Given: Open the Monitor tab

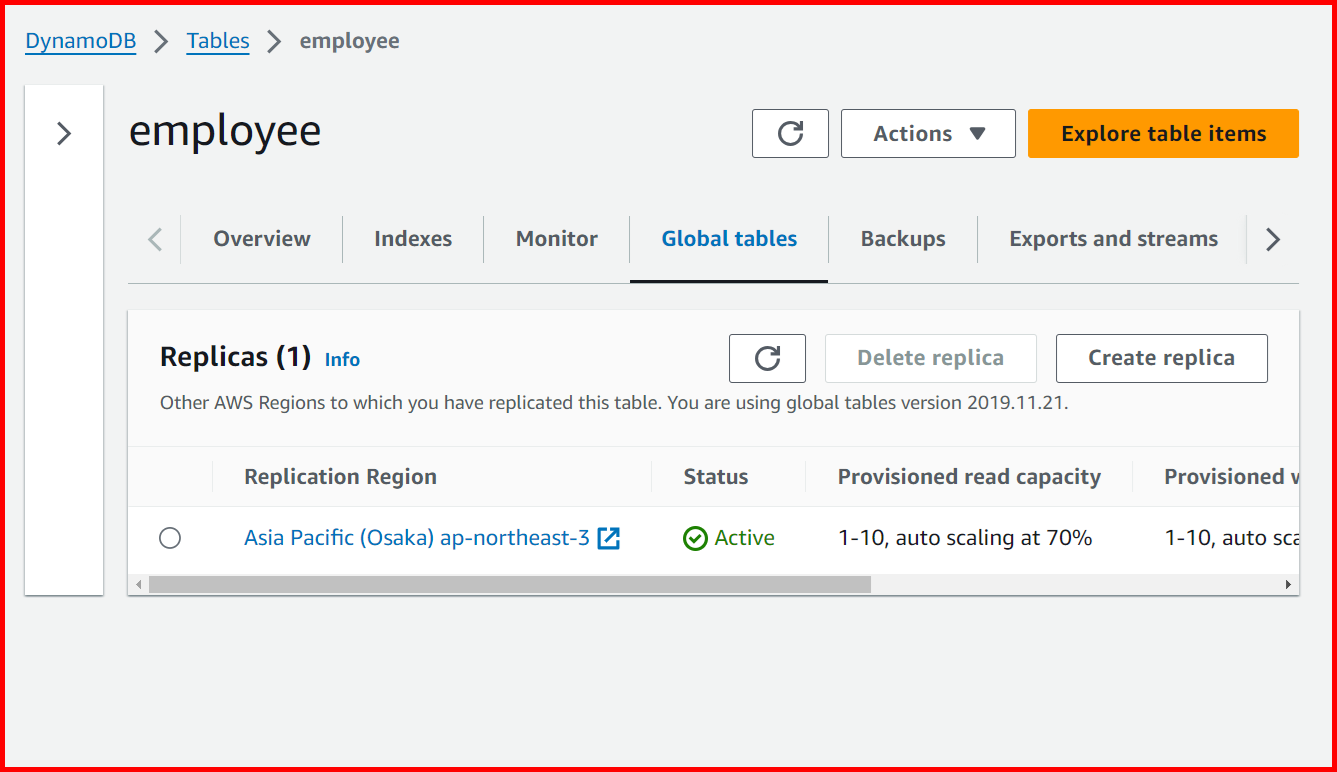Looking at the screenshot, I should coord(556,239).
